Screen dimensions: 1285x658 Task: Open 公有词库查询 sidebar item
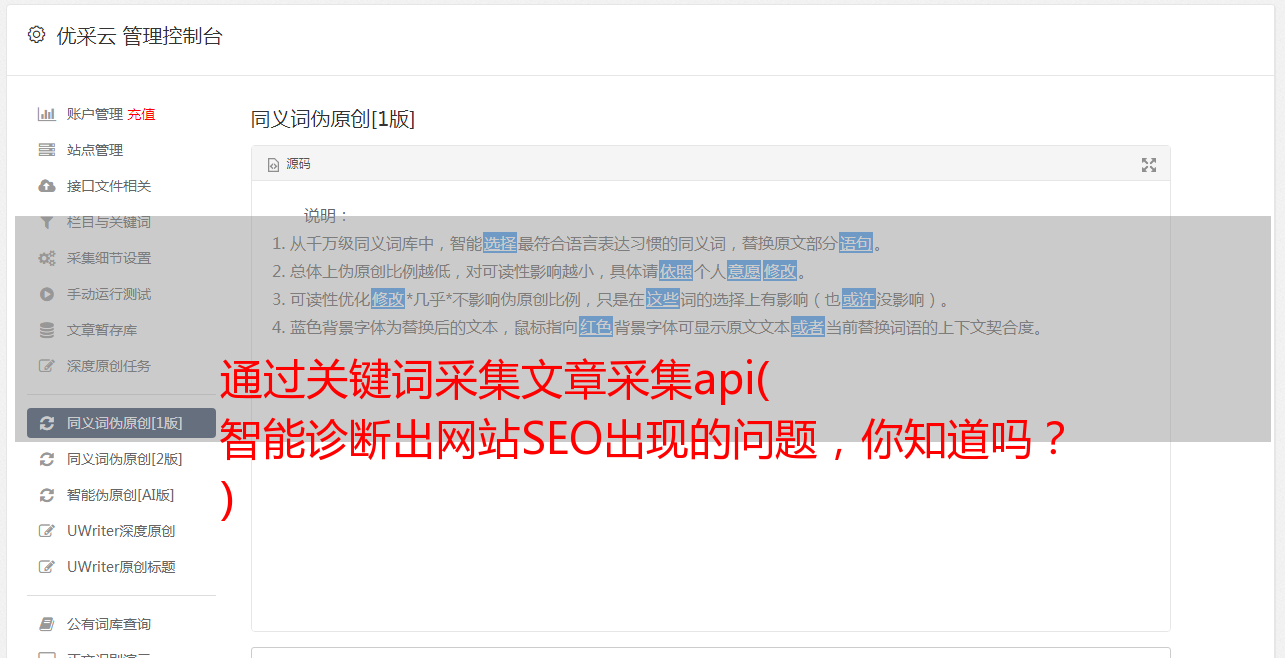[121, 624]
